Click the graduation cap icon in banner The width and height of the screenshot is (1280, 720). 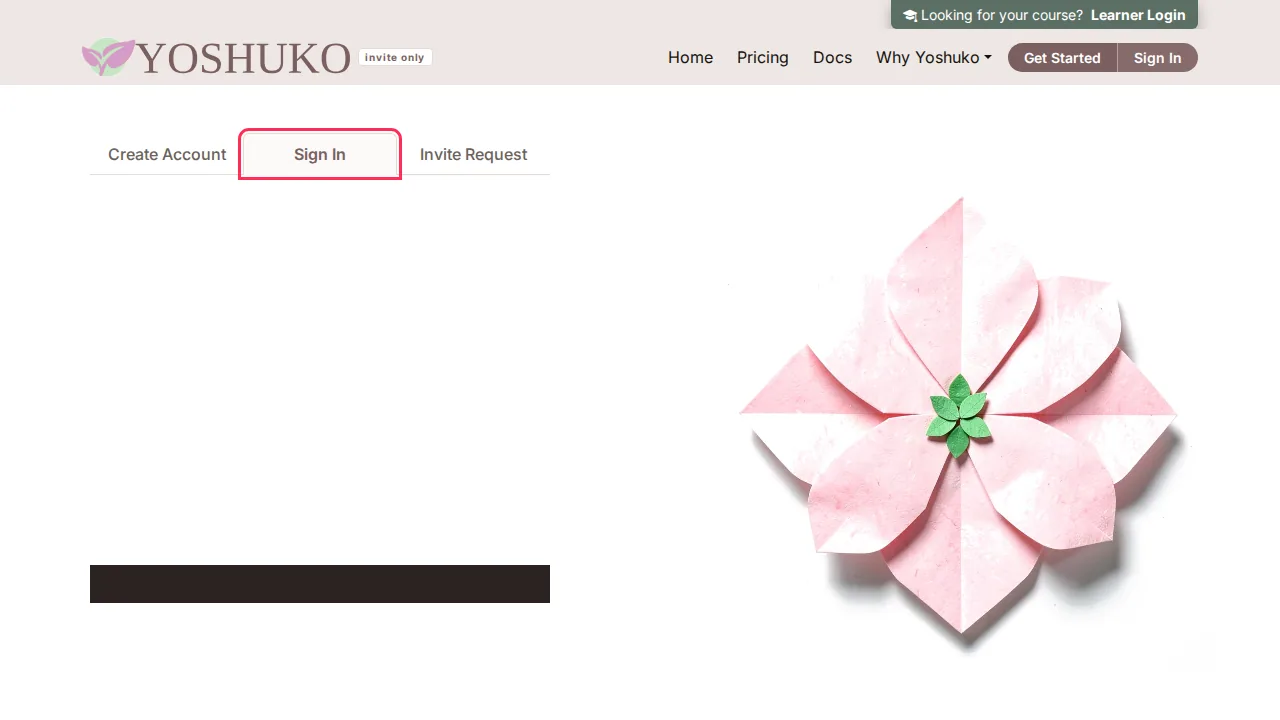[x=910, y=16]
